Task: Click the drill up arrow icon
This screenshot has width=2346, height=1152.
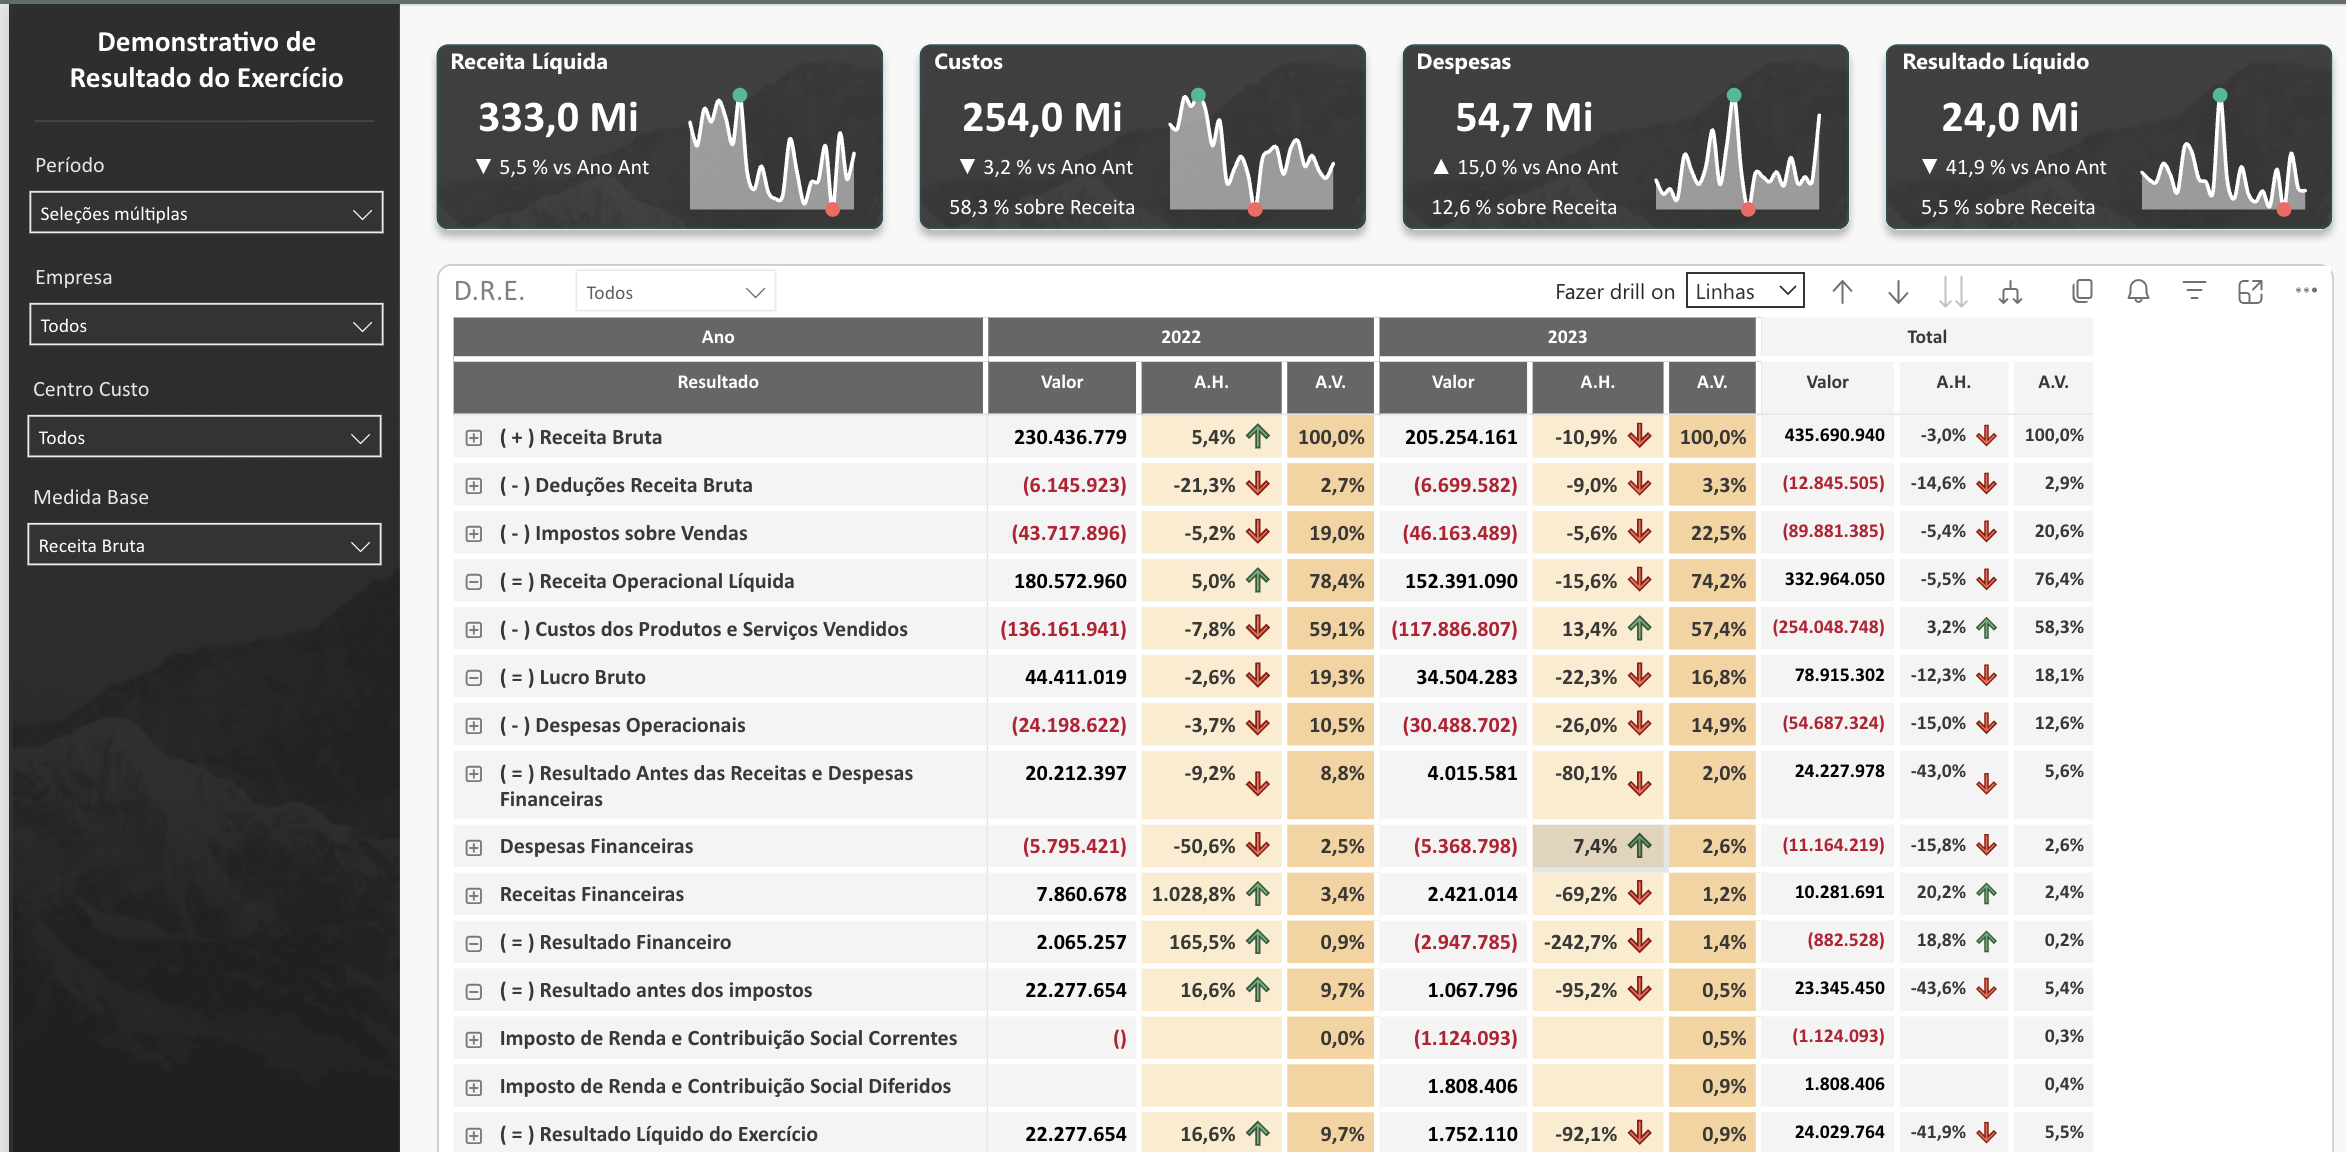Action: coord(1842,292)
